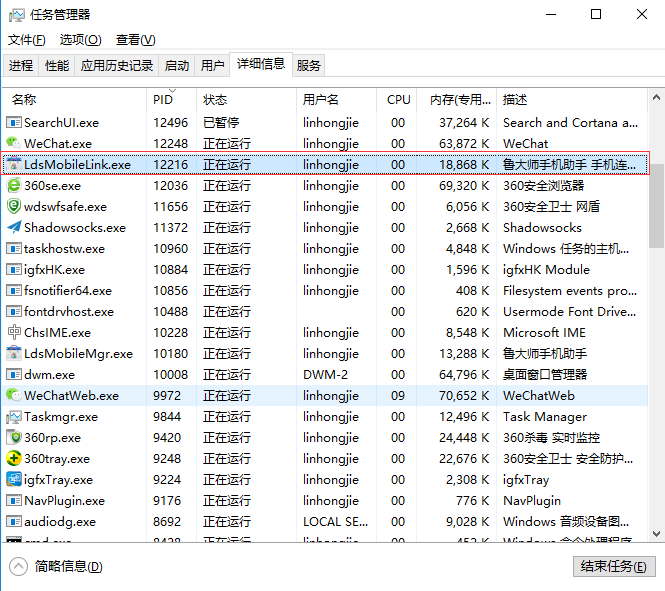Screen dimensions: 665x591
Task: Sort by the 内存(专用 column header
Action: click(456, 100)
